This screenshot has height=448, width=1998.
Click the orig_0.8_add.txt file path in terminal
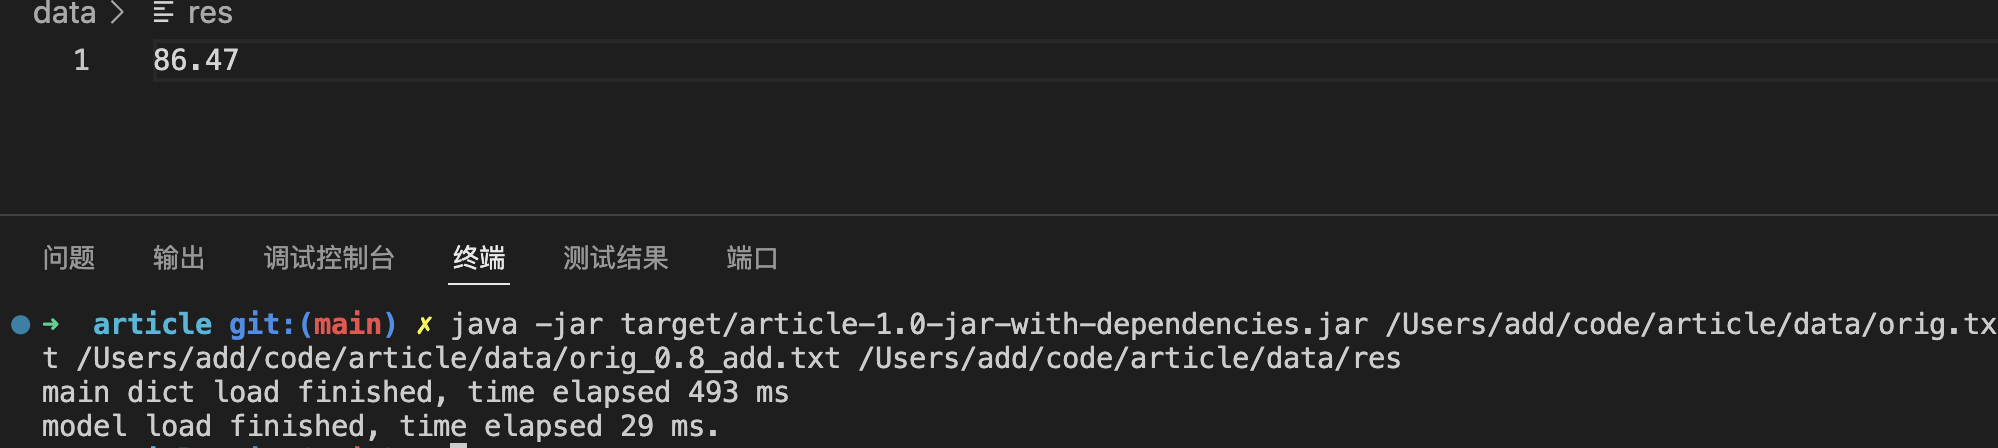(x=458, y=358)
